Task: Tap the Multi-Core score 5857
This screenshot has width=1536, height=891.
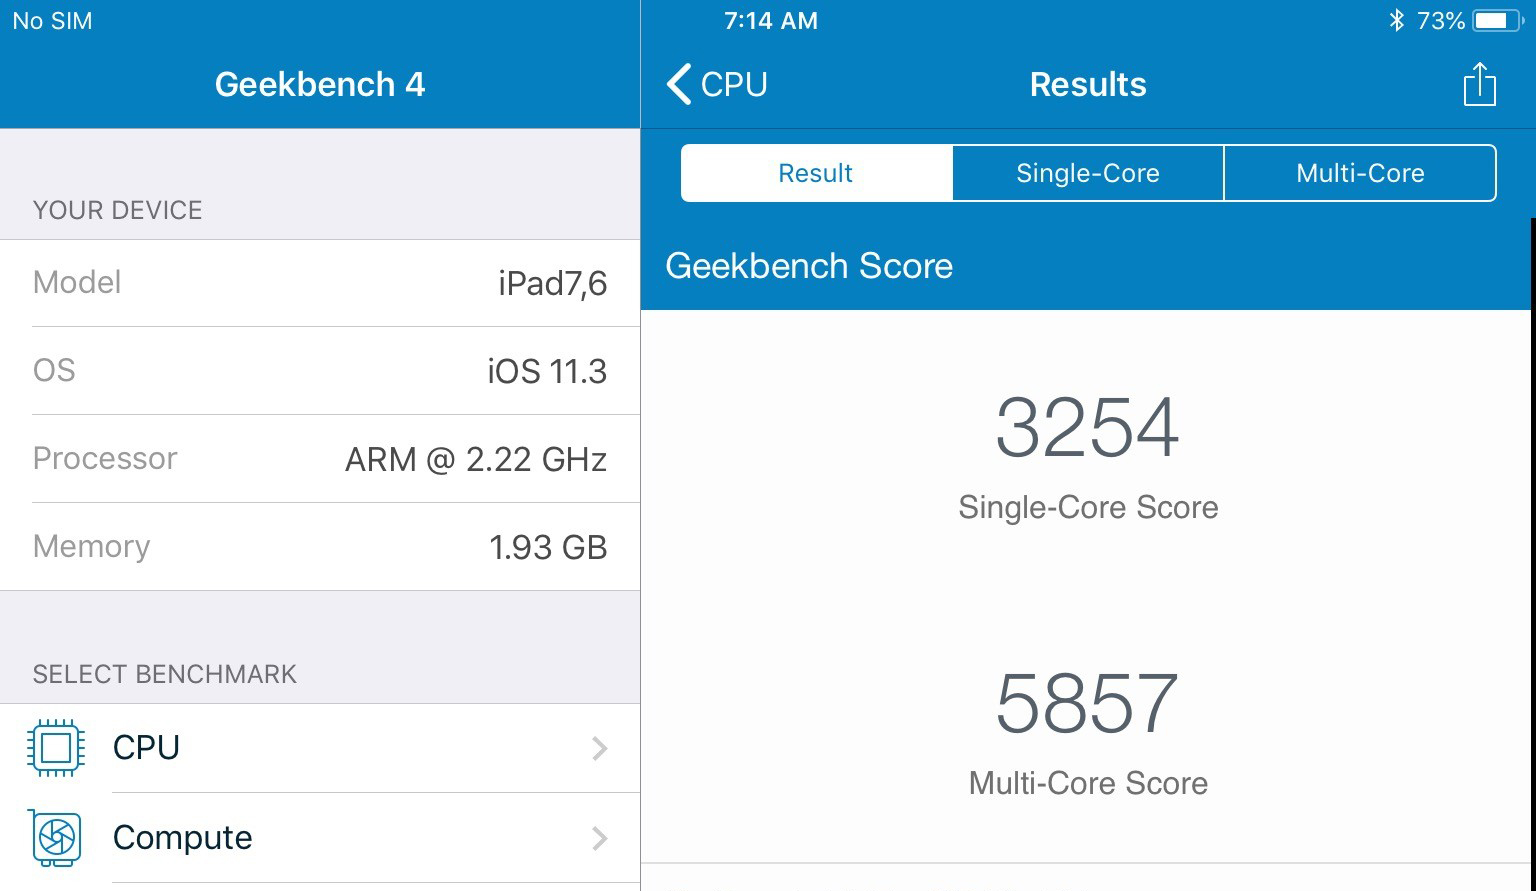Action: 1088,704
